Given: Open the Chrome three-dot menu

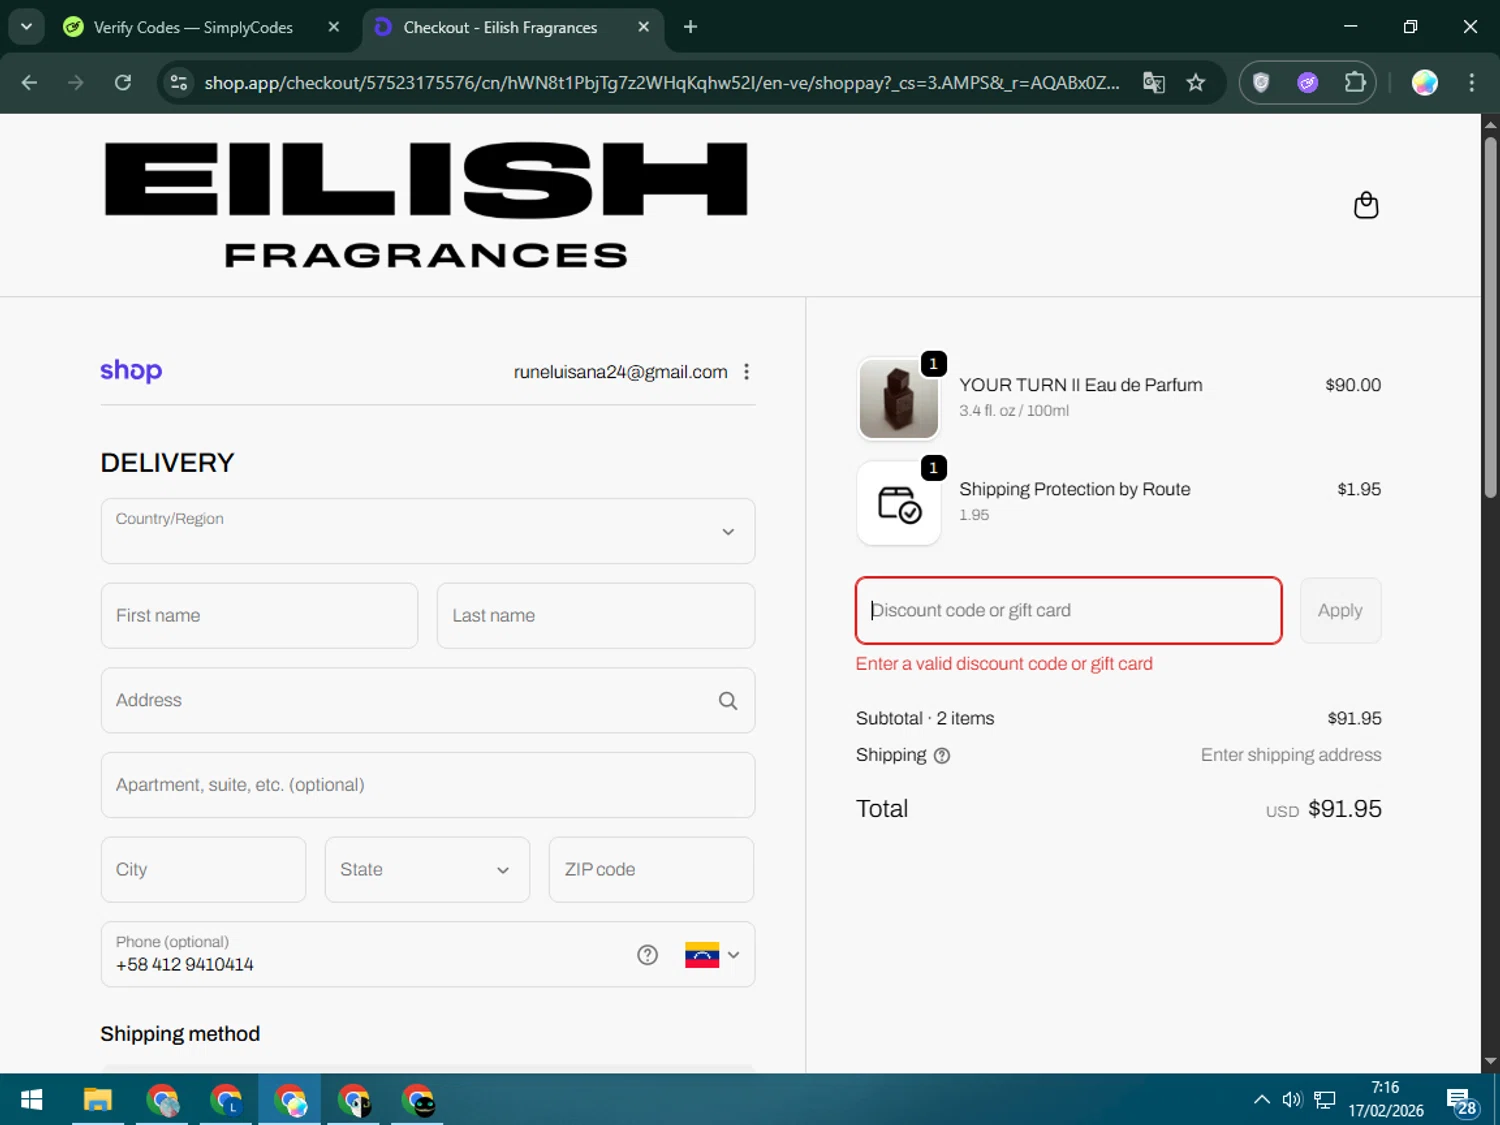Looking at the screenshot, I should (1471, 83).
